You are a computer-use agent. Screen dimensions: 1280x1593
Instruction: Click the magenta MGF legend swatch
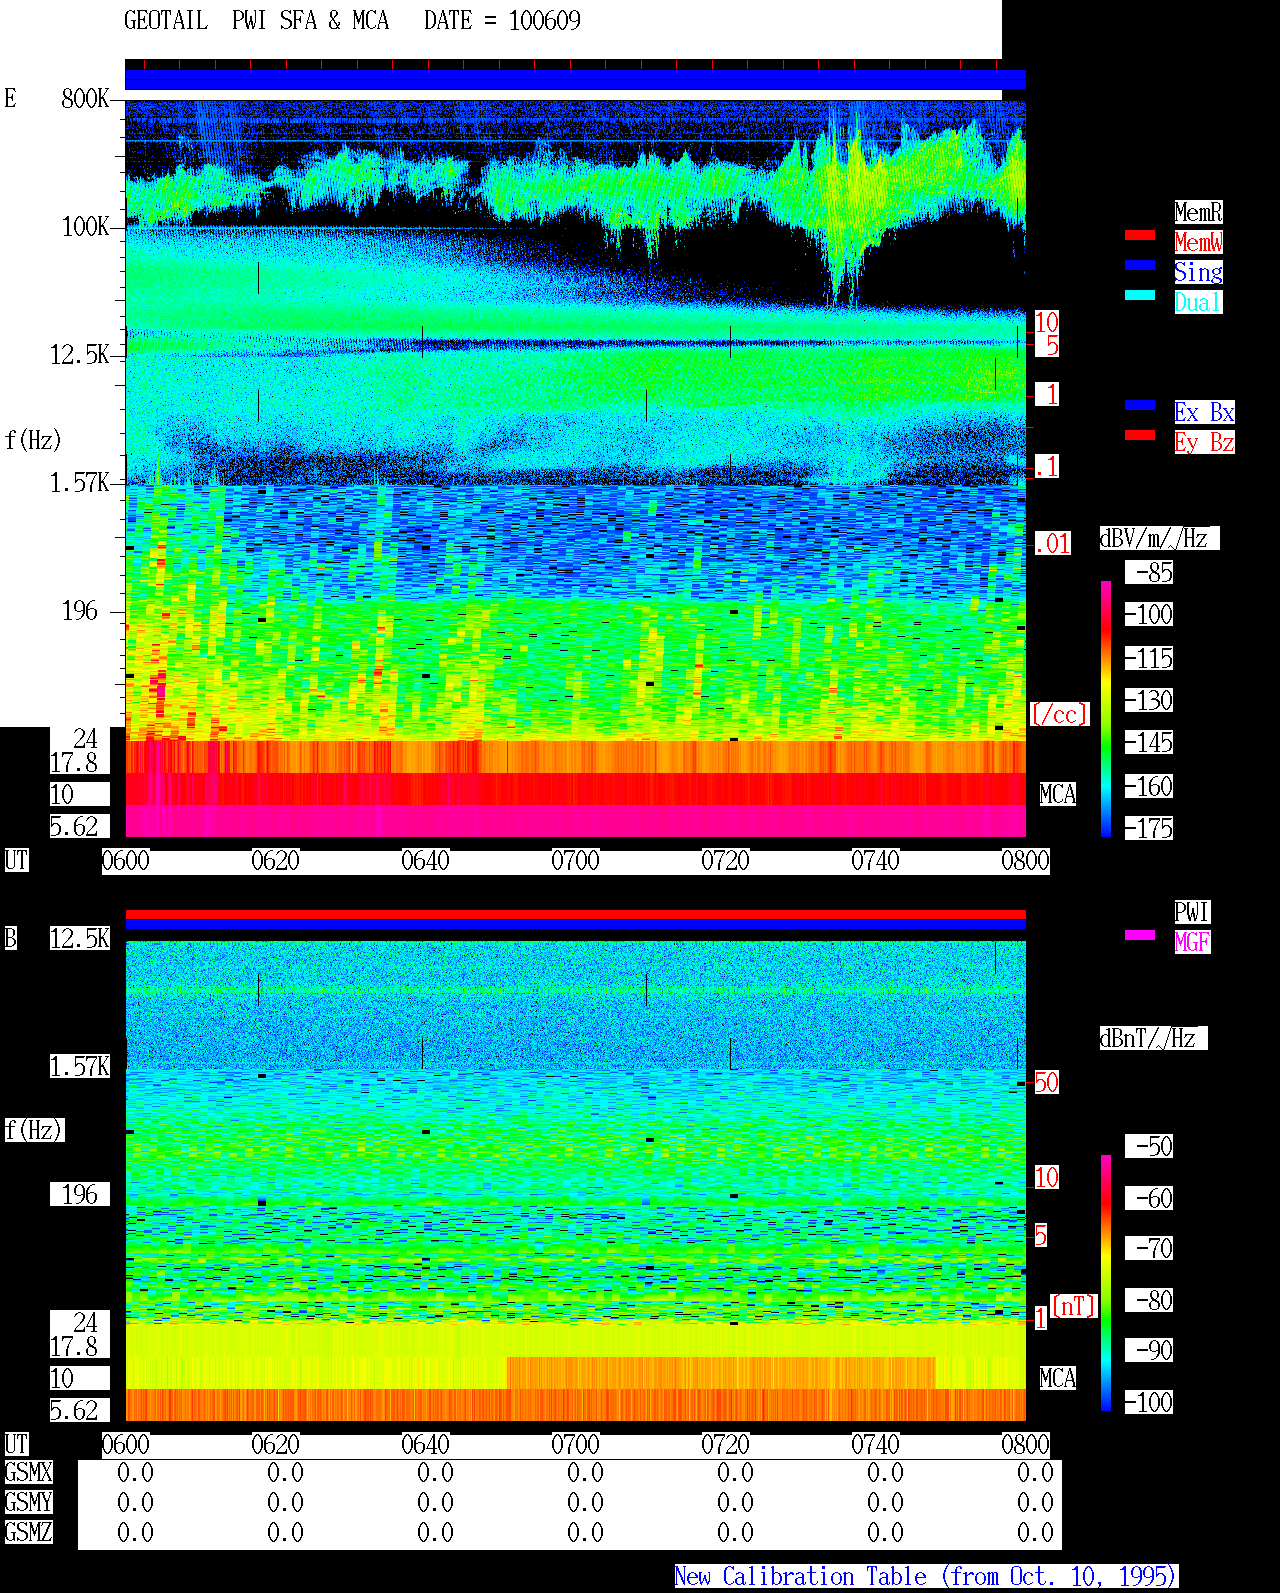click(x=1140, y=935)
